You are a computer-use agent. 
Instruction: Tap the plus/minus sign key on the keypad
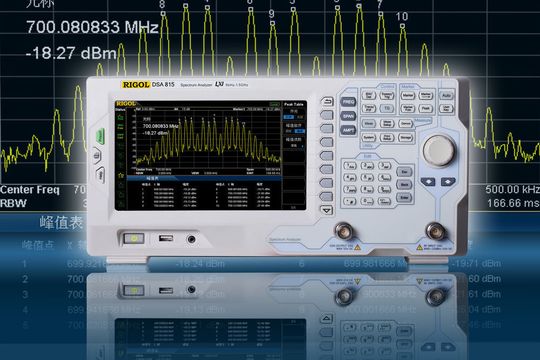[x=384, y=201]
